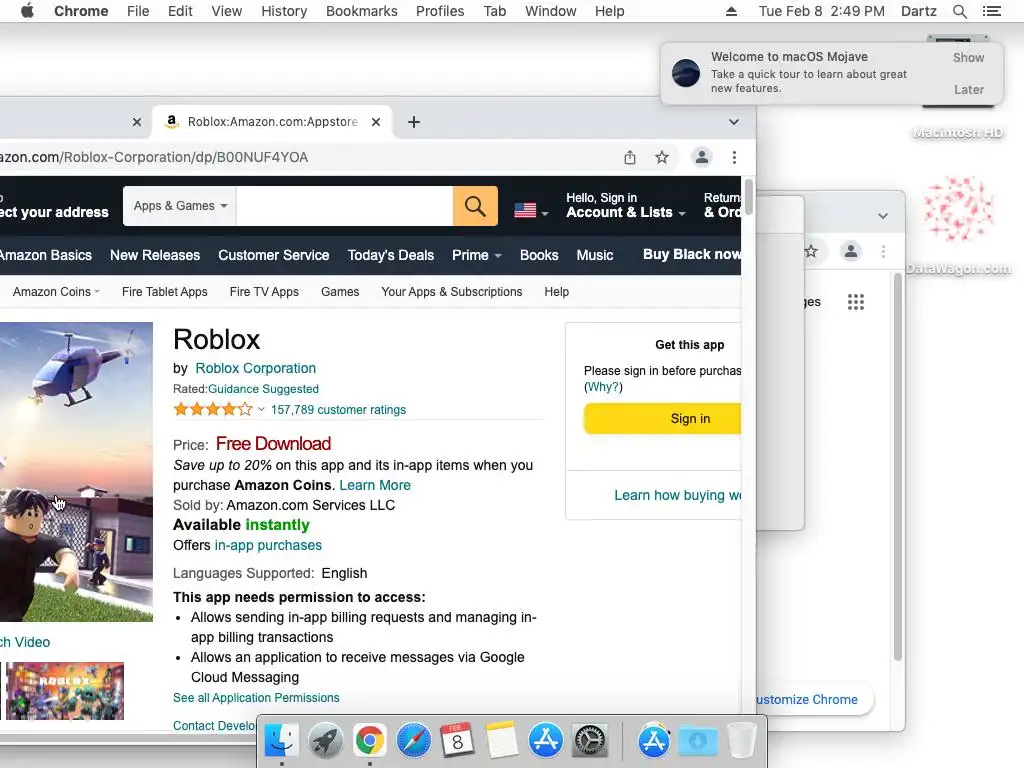The width and height of the screenshot is (1024, 768).
Task: Click Later on Mojave notification
Action: (x=968, y=89)
